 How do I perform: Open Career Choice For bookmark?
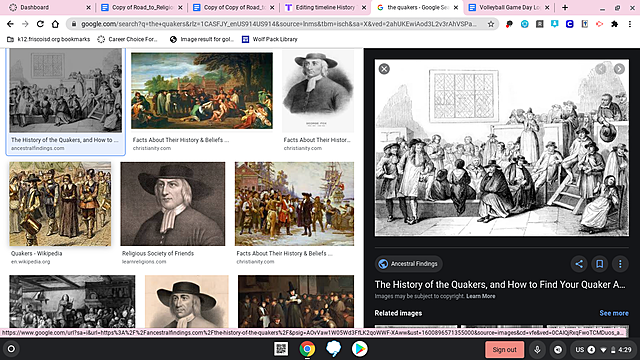tap(128, 39)
